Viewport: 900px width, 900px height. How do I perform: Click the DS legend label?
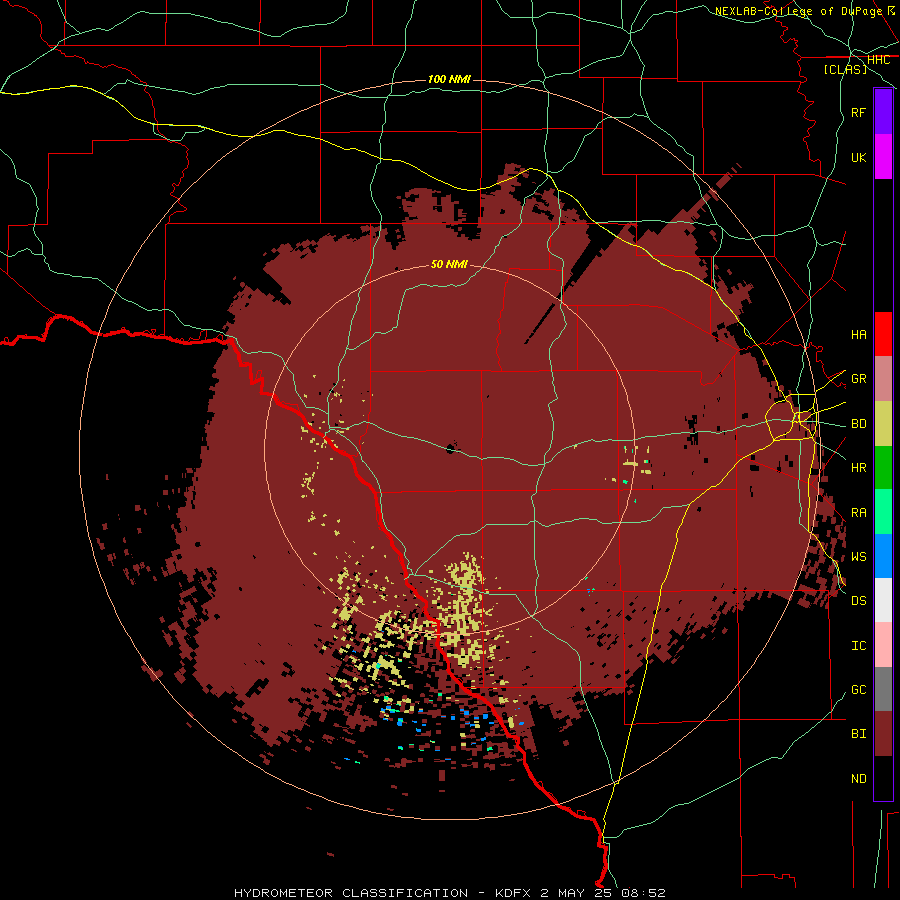coord(859,601)
